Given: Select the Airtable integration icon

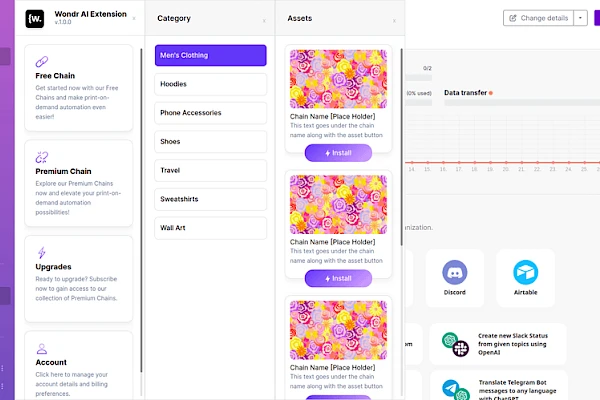Looking at the screenshot, I should (x=526, y=272).
